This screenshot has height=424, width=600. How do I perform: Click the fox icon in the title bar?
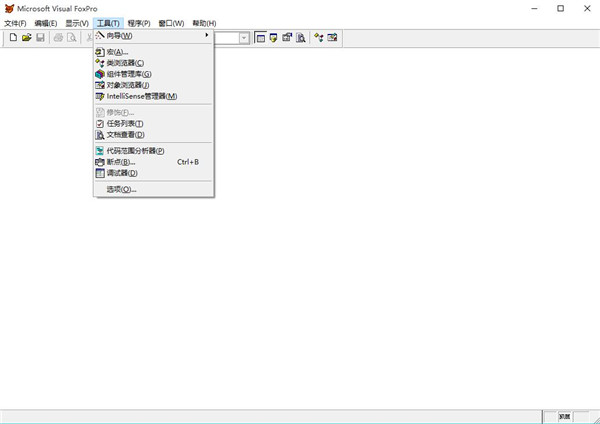(9, 8)
